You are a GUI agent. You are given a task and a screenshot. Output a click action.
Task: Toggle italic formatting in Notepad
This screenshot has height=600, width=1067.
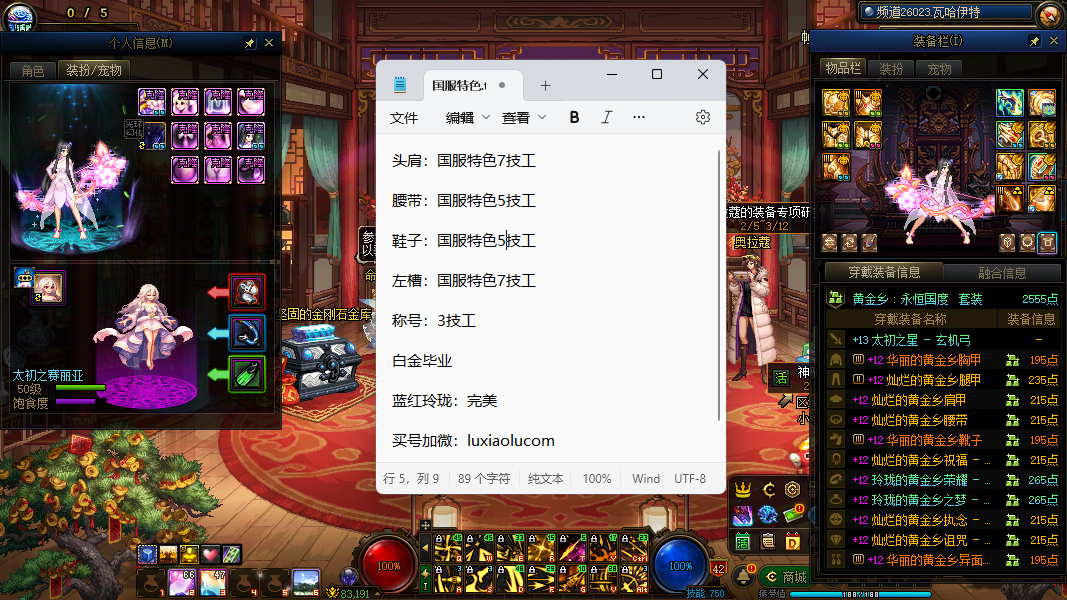pyautogui.click(x=606, y=117)
